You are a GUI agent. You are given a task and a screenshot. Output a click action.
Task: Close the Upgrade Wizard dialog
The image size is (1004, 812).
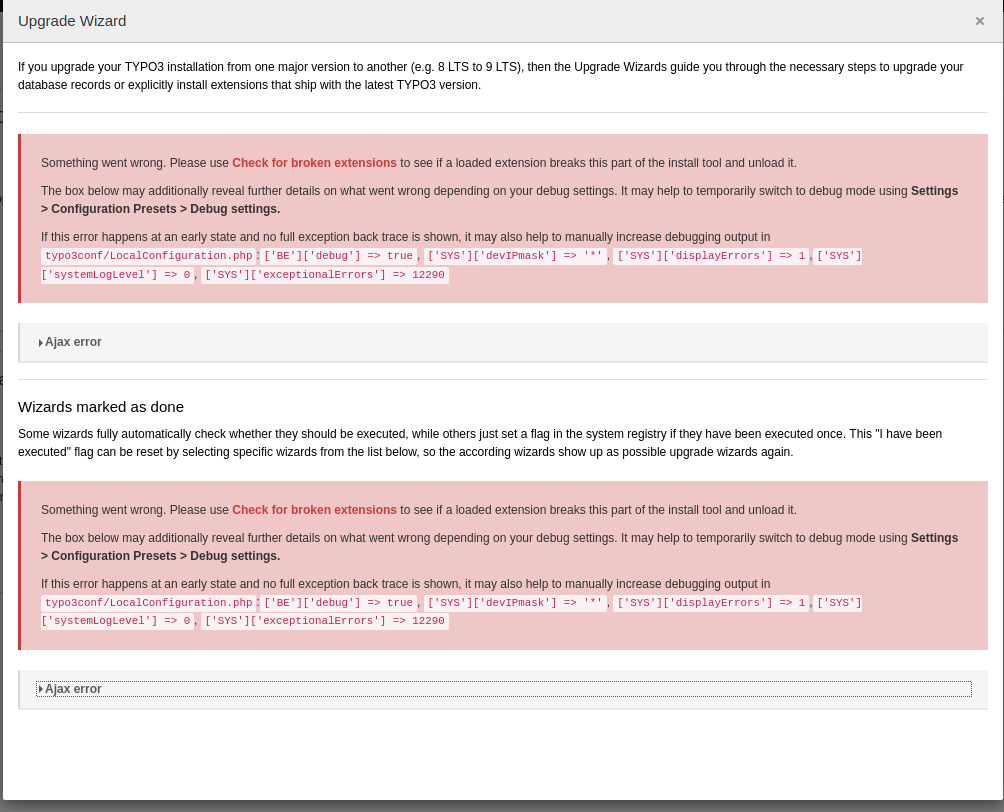click(x=979, y=21)
